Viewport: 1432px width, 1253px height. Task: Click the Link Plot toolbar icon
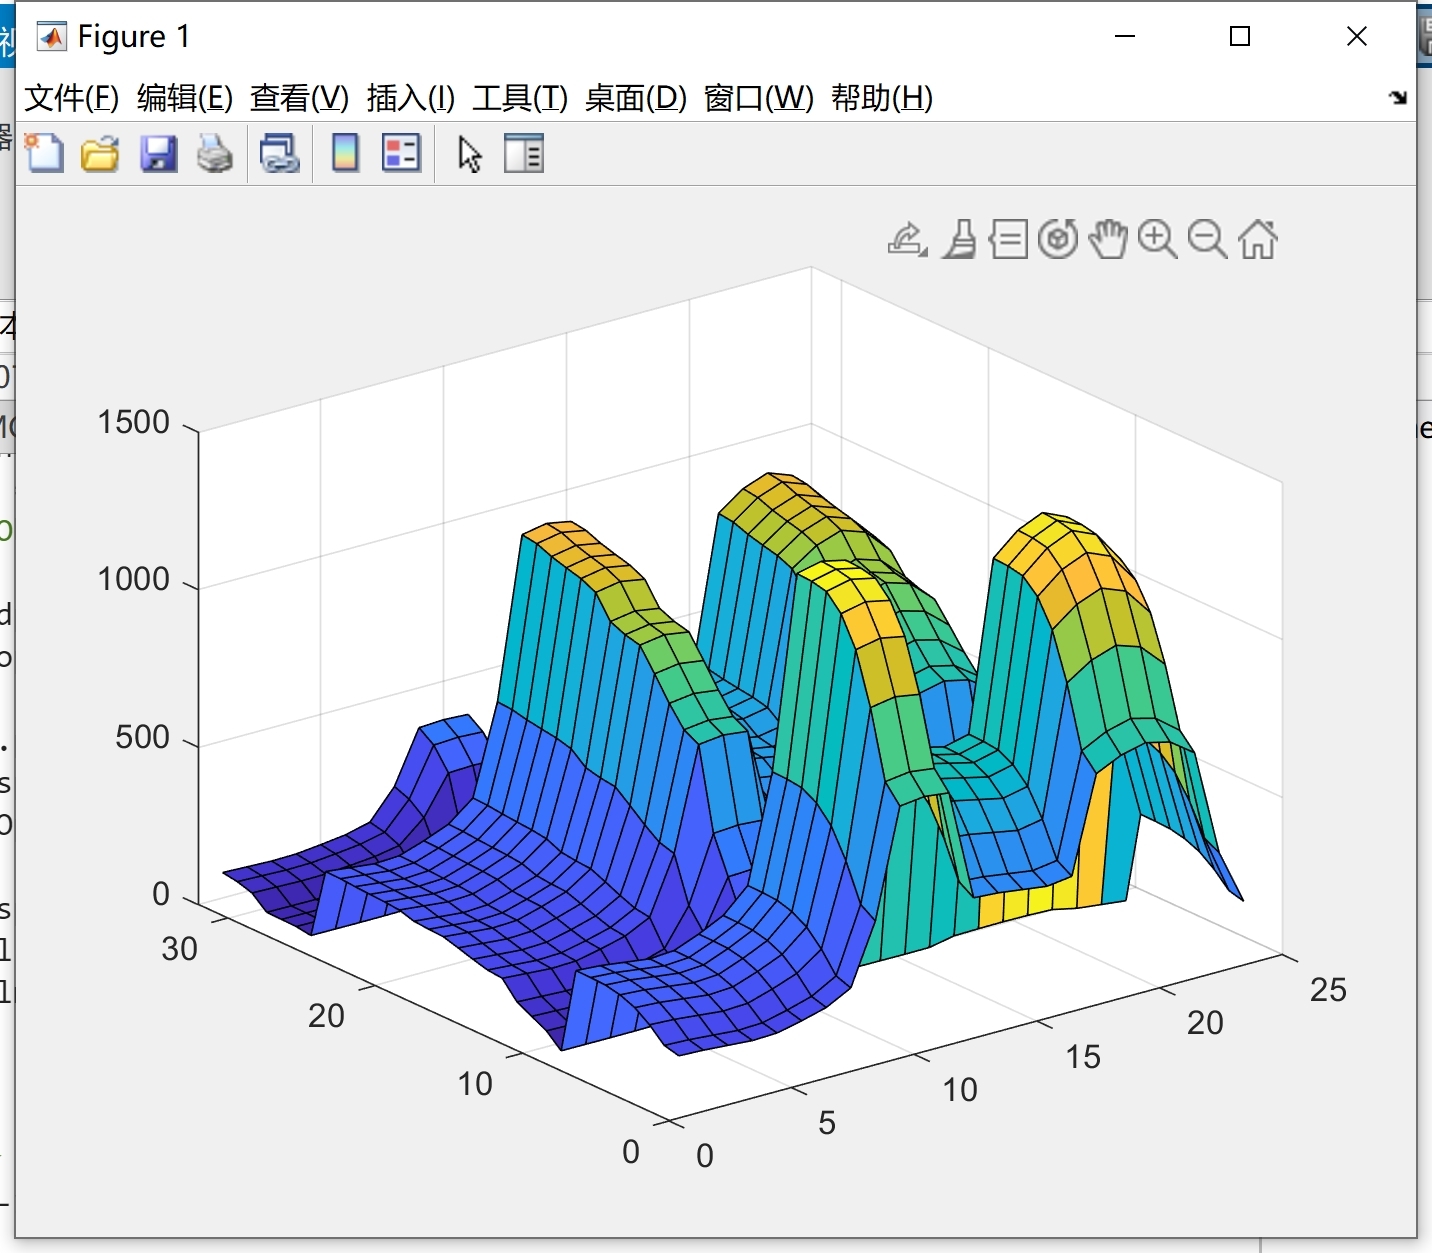[280, 154]
